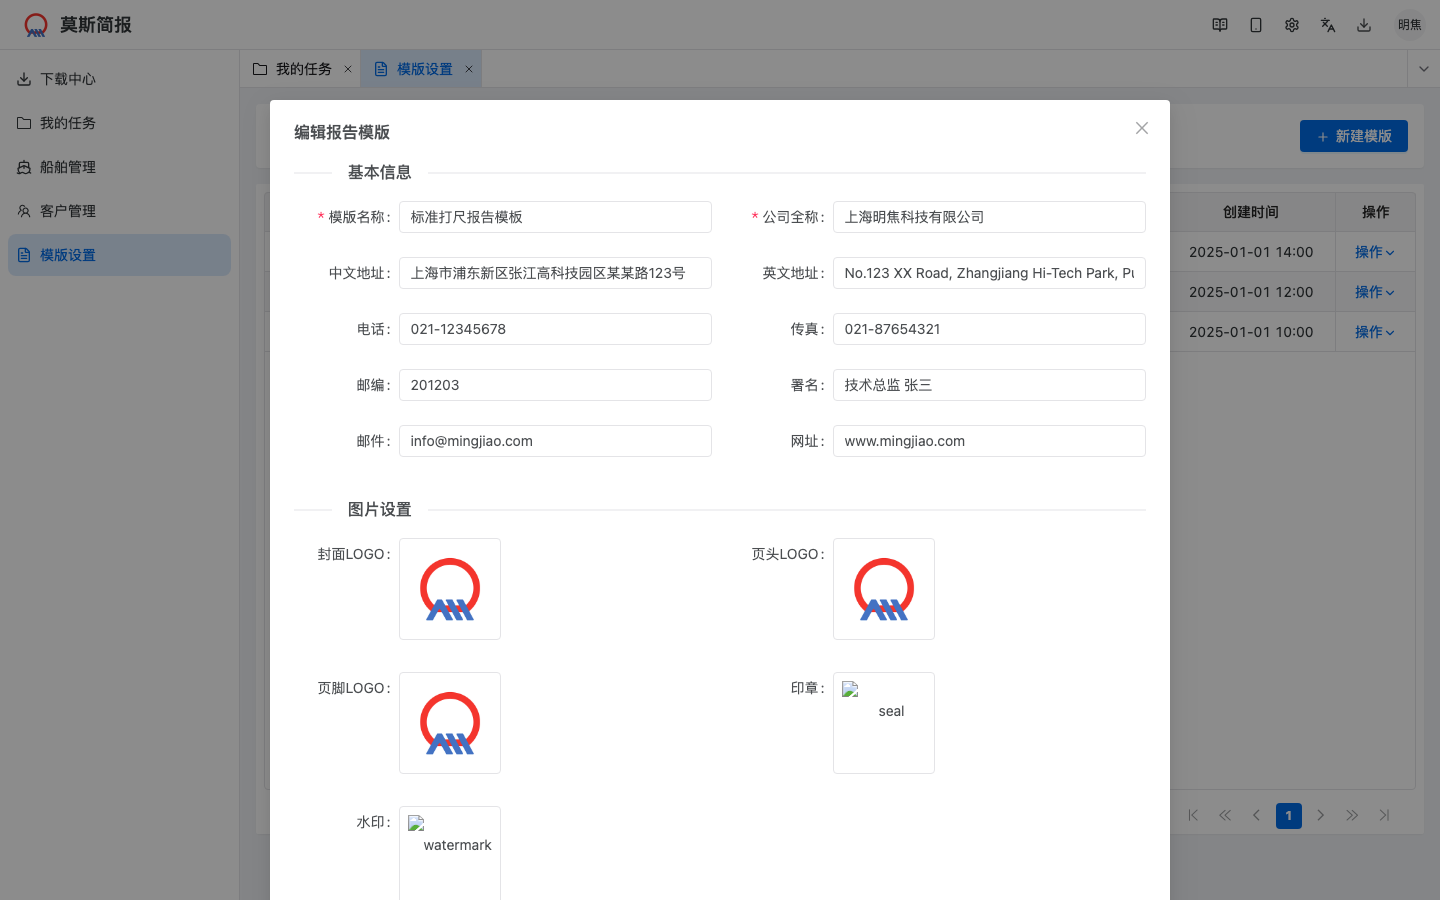The image size is (1440, 900).
Task: Expand the tab bar chevron dropdown
Action: coord(1423,69)
